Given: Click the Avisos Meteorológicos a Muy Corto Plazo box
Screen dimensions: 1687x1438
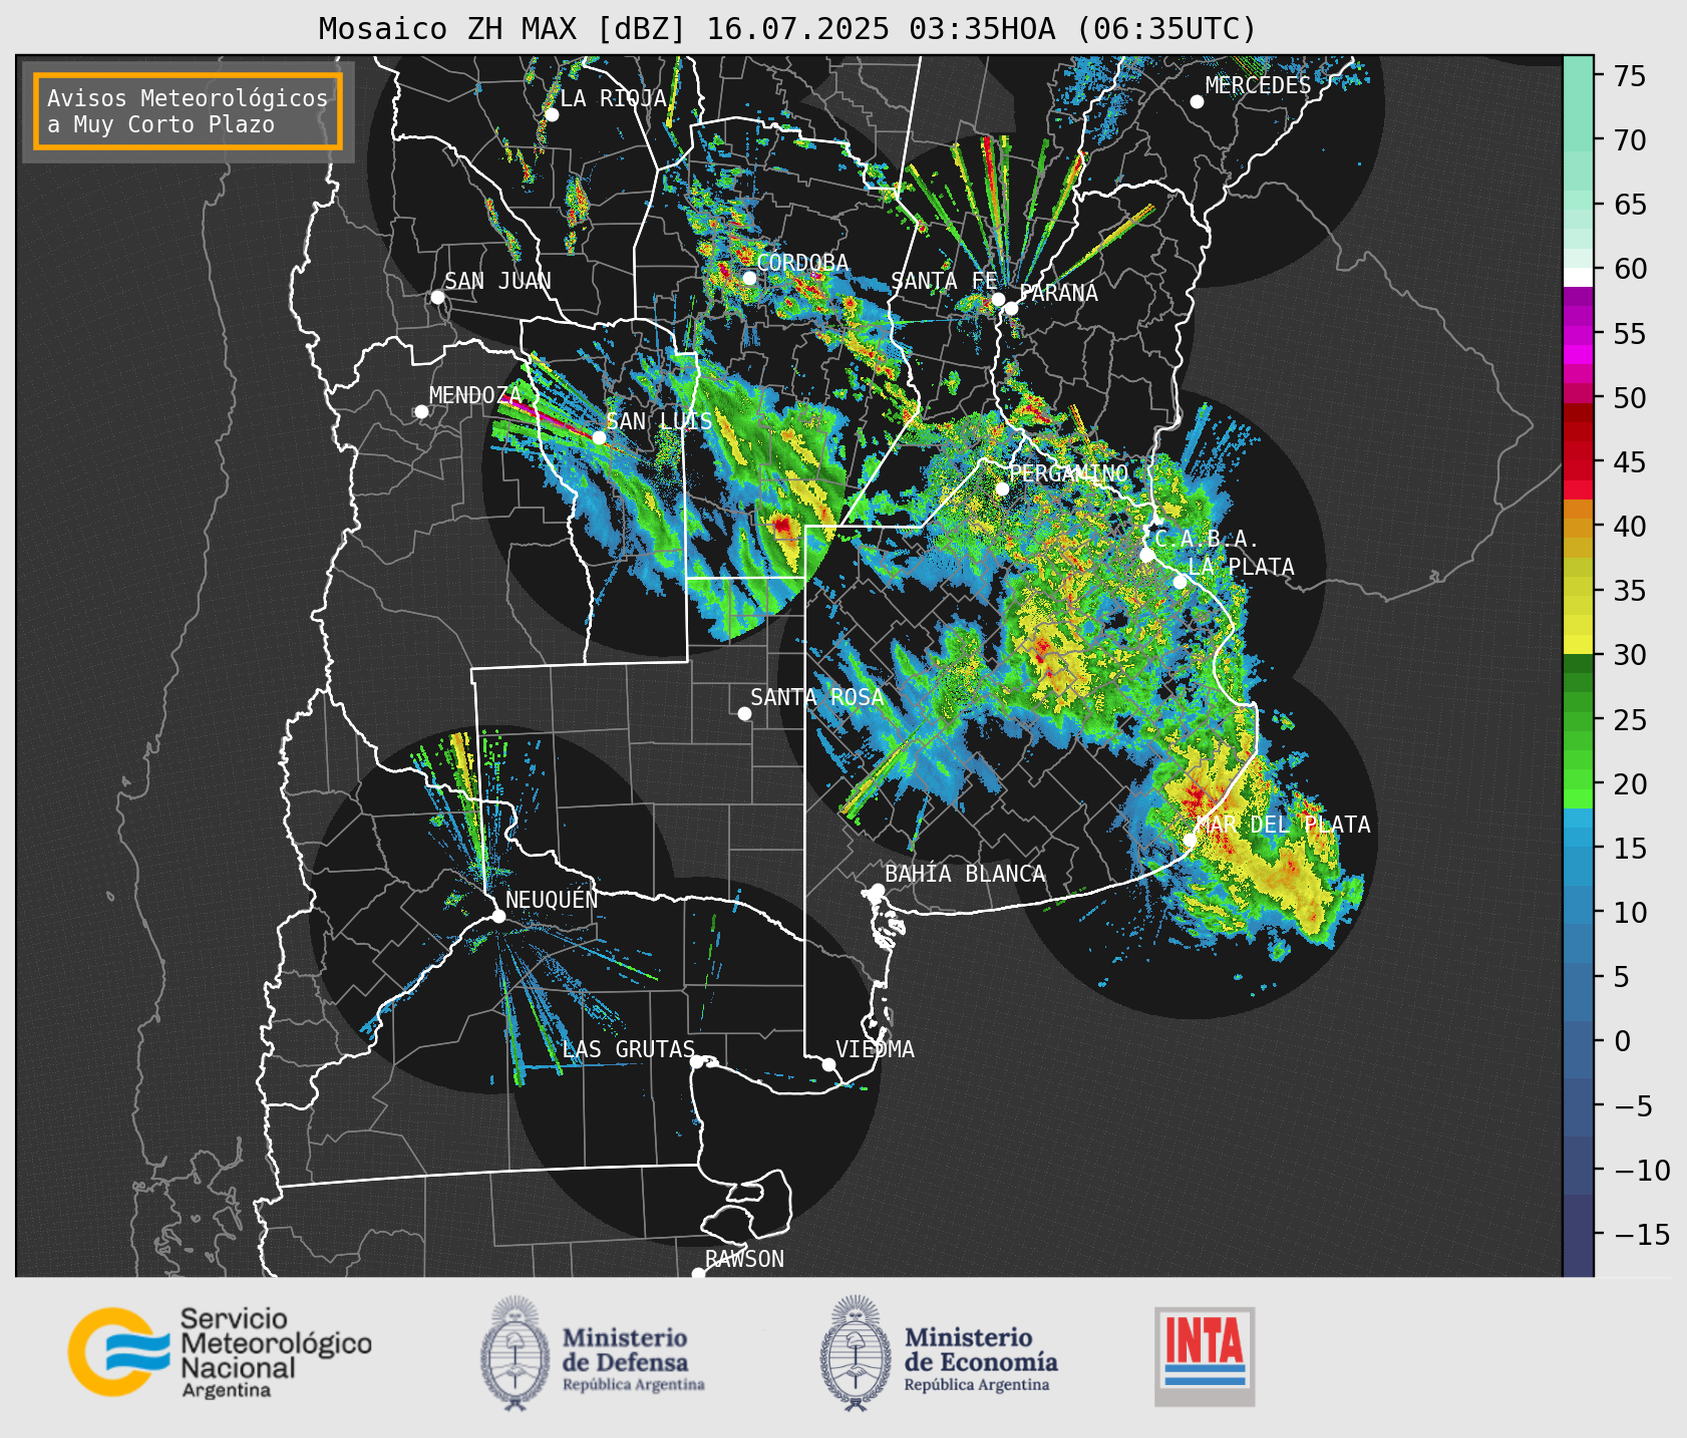Looking at the screenshot, I should pyautogui.click(x=188, y=111).
